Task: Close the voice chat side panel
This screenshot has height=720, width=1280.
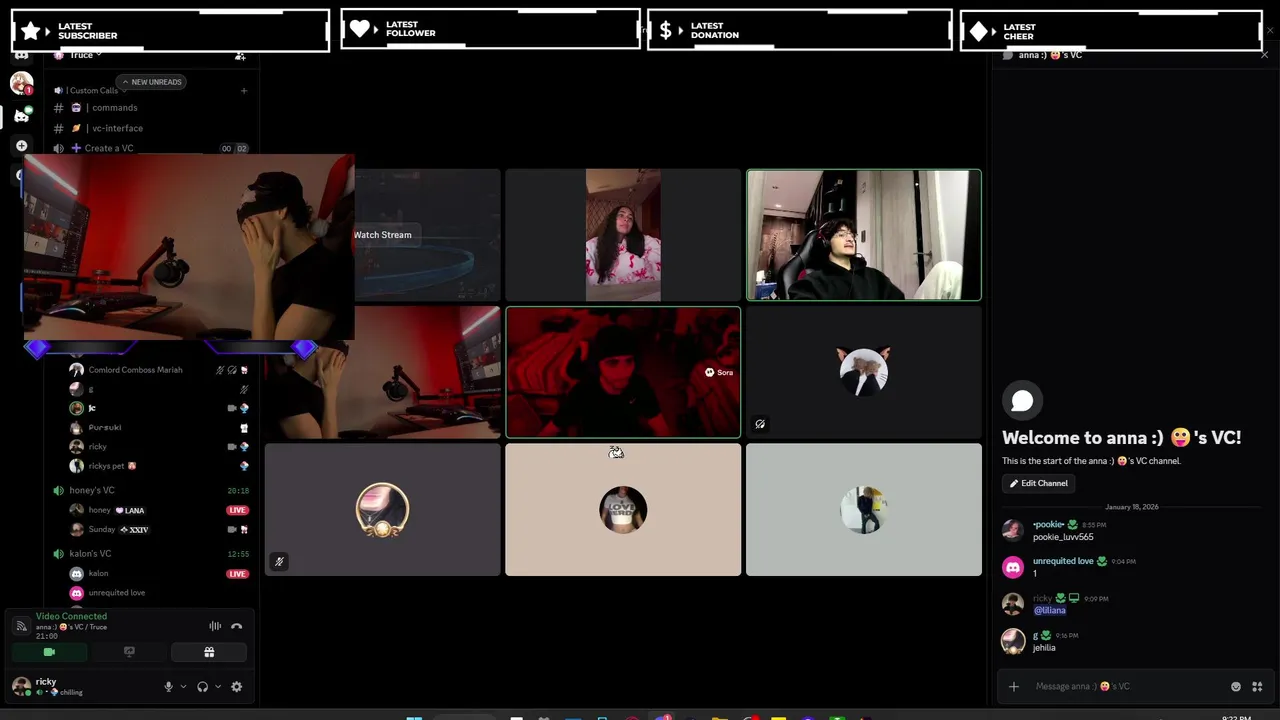Action: tap(1264, 55)
